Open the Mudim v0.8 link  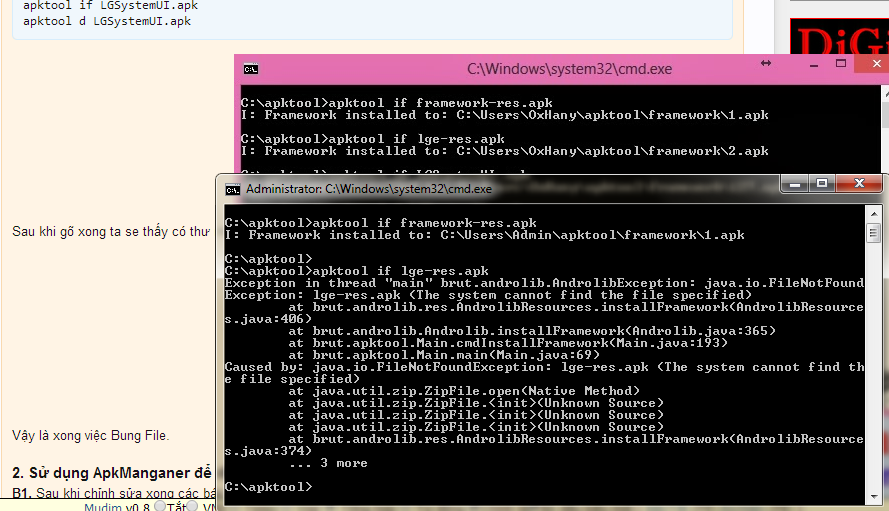click(x=117, y=506)
